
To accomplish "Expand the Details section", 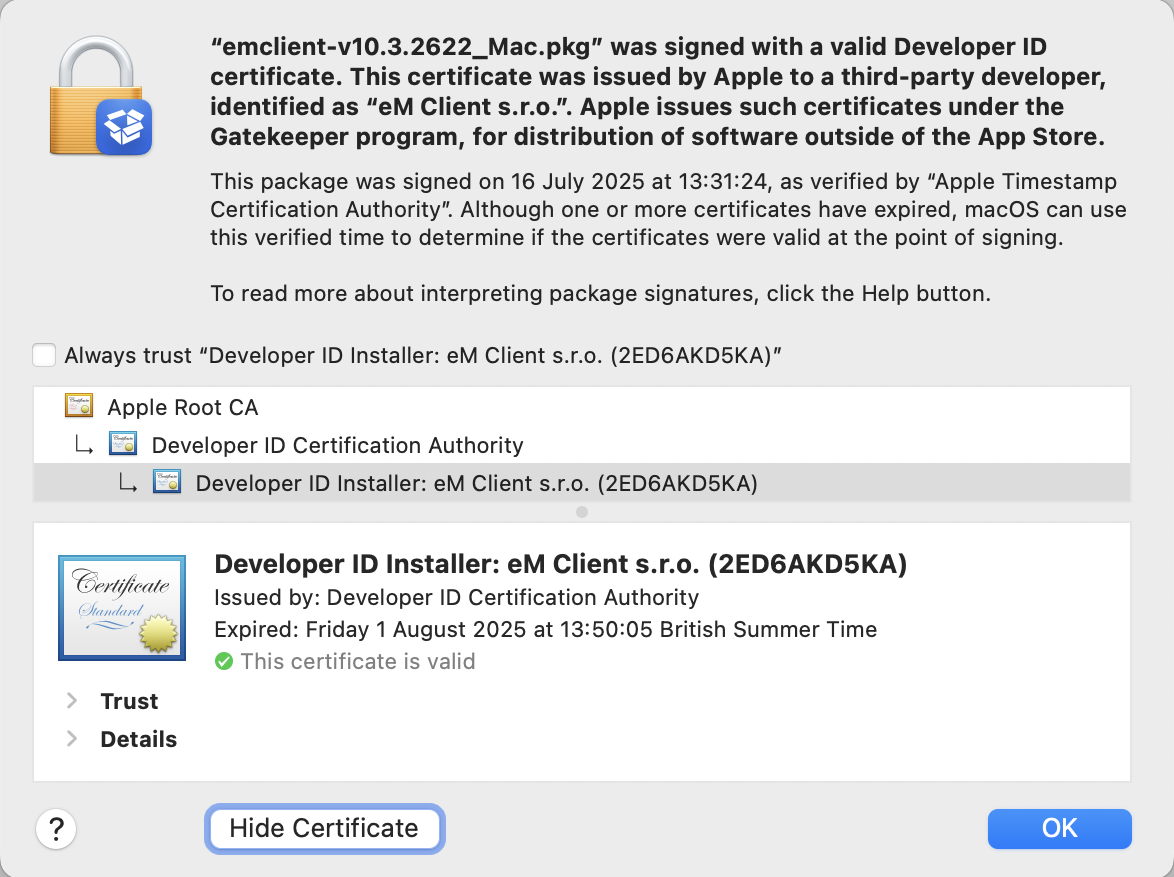I will [72, 739].
